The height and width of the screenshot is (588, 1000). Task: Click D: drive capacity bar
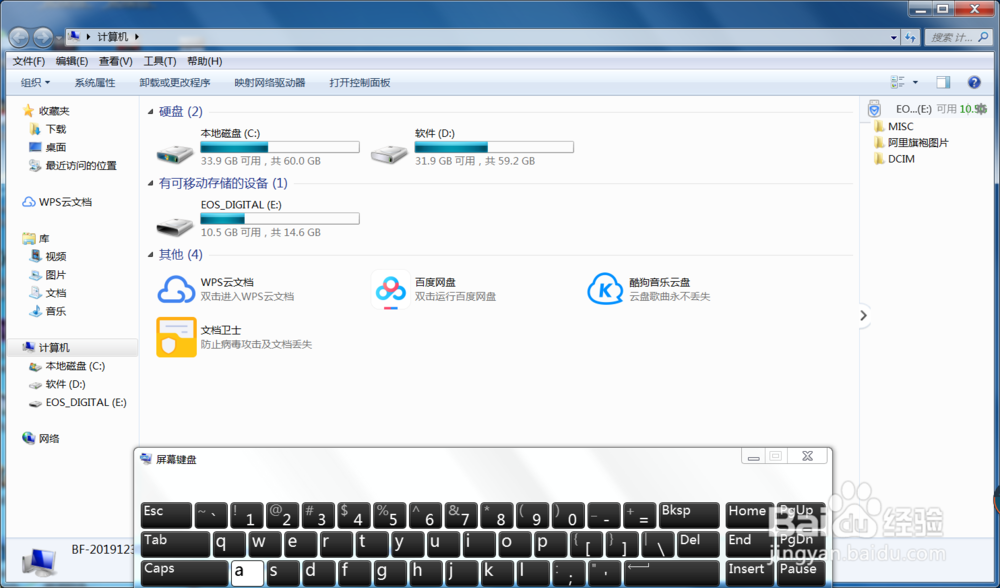pos(494,147)
